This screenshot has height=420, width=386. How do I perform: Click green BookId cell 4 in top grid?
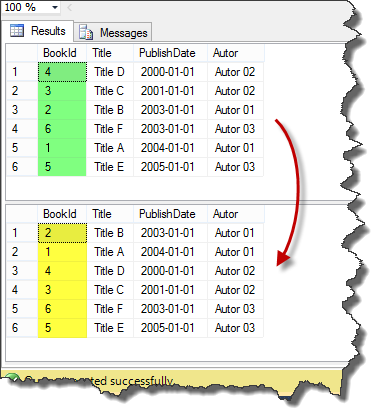point(62,72)
